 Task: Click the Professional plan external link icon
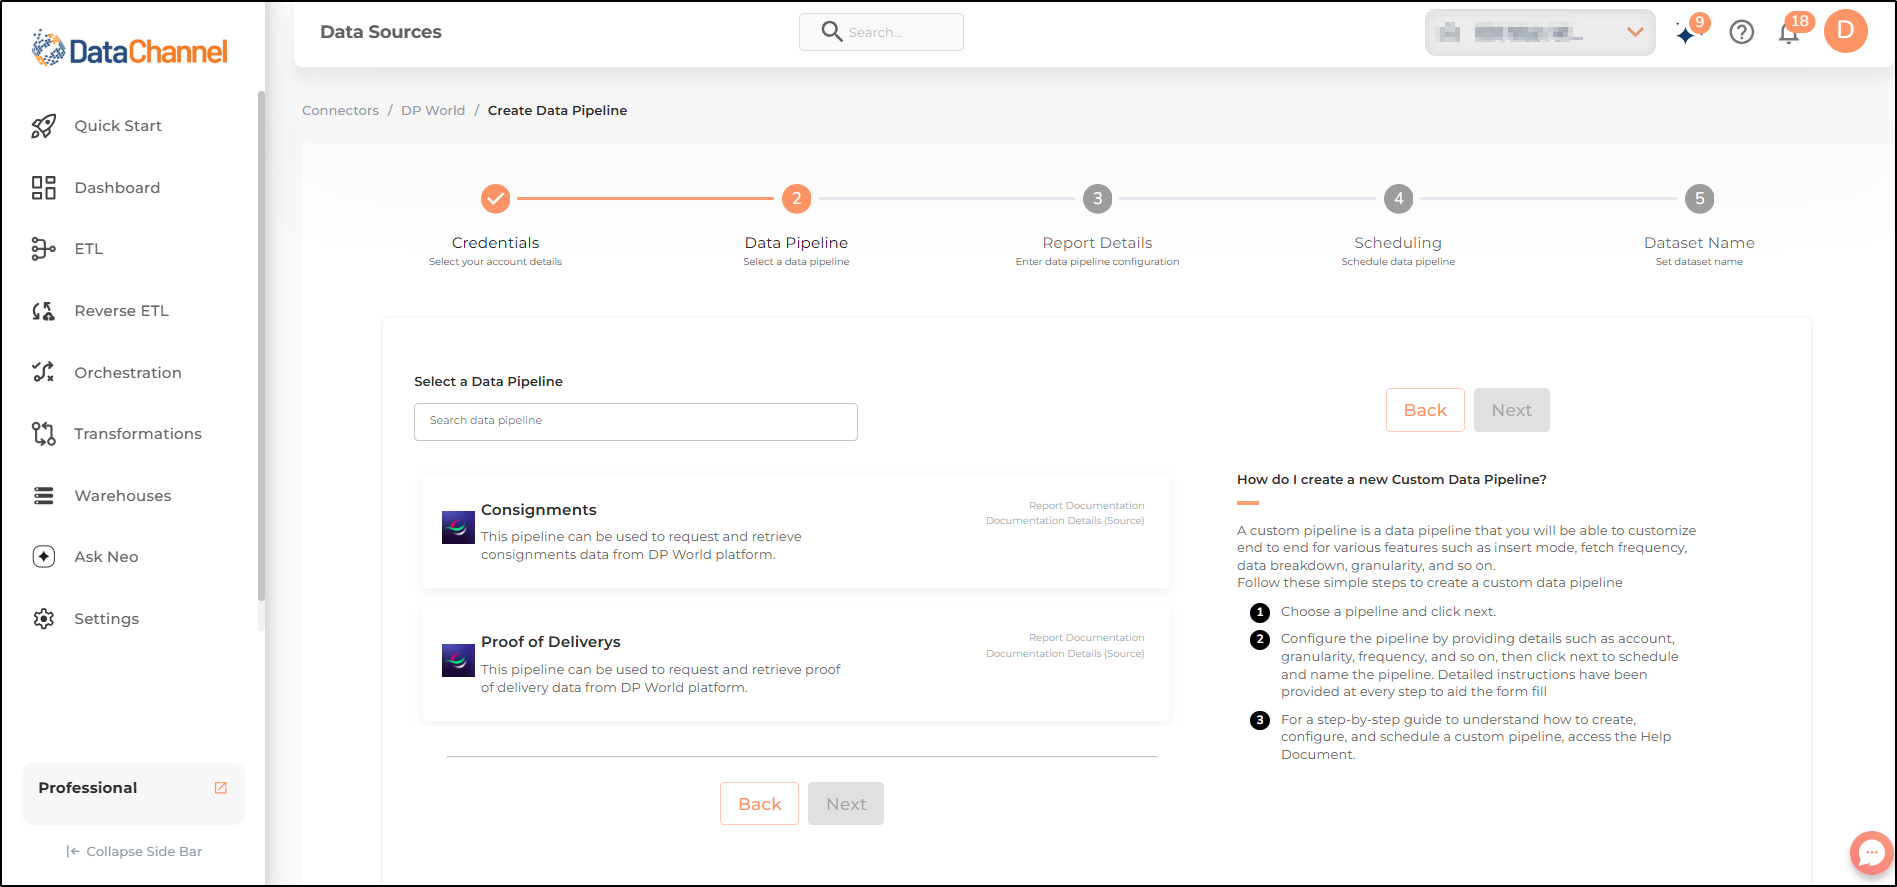pyautogui.click(x=221, y=788)
